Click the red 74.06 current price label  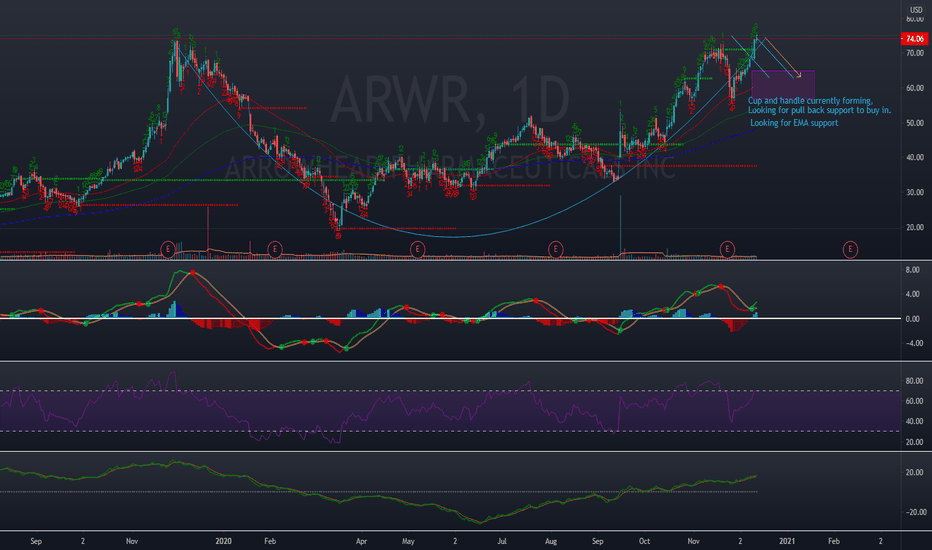pos(915,39)
